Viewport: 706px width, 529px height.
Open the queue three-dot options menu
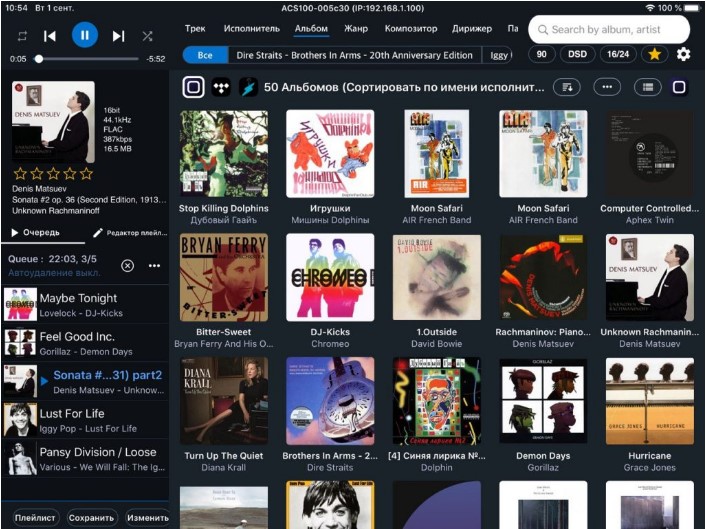click(x=154, y=266)
